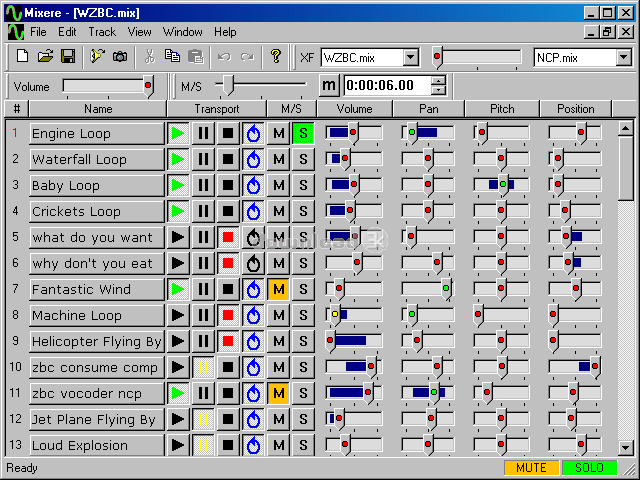This screenshot has height=480, width=640.
Task: Click the M/S fade time slider
Action: (260, 84)
